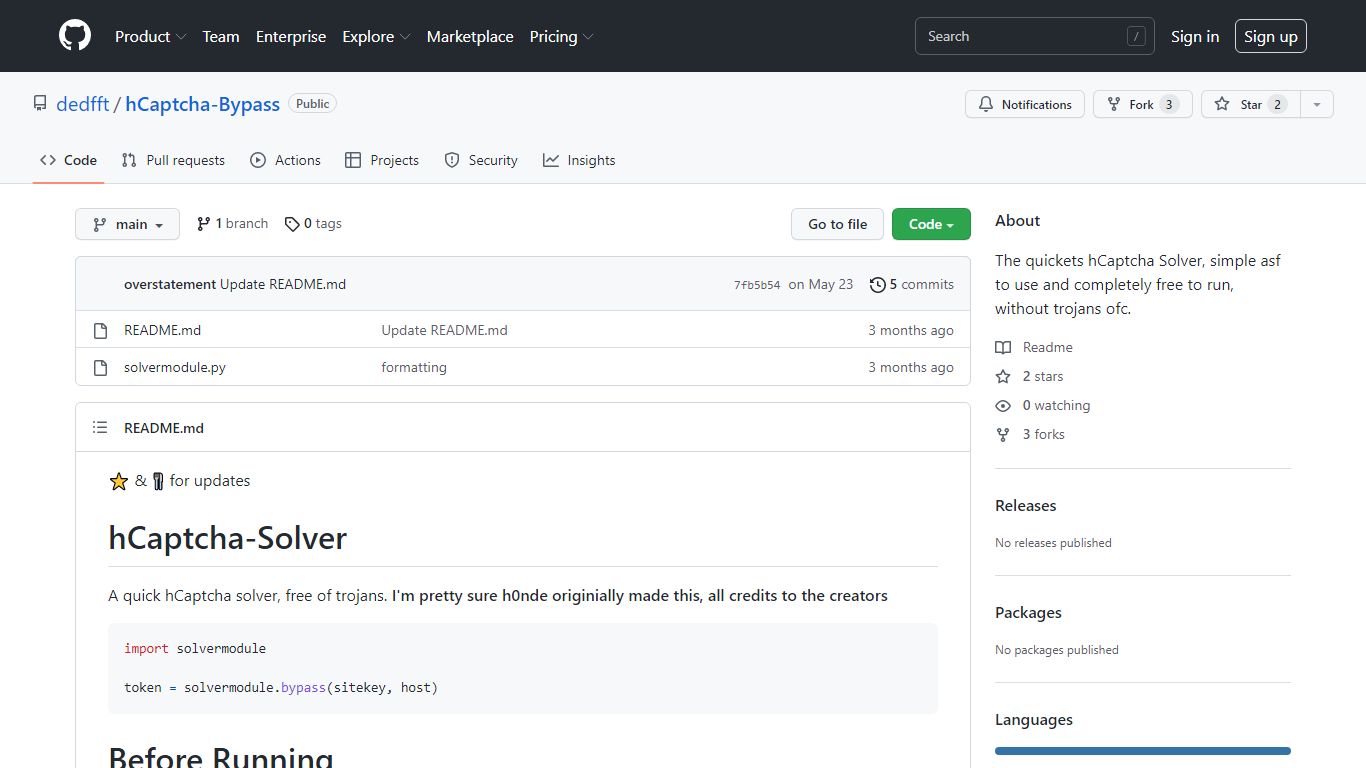The image size is (1366, 768).
Task: Click the star icon next to 2 stars
Action: tap(1003, 376)
